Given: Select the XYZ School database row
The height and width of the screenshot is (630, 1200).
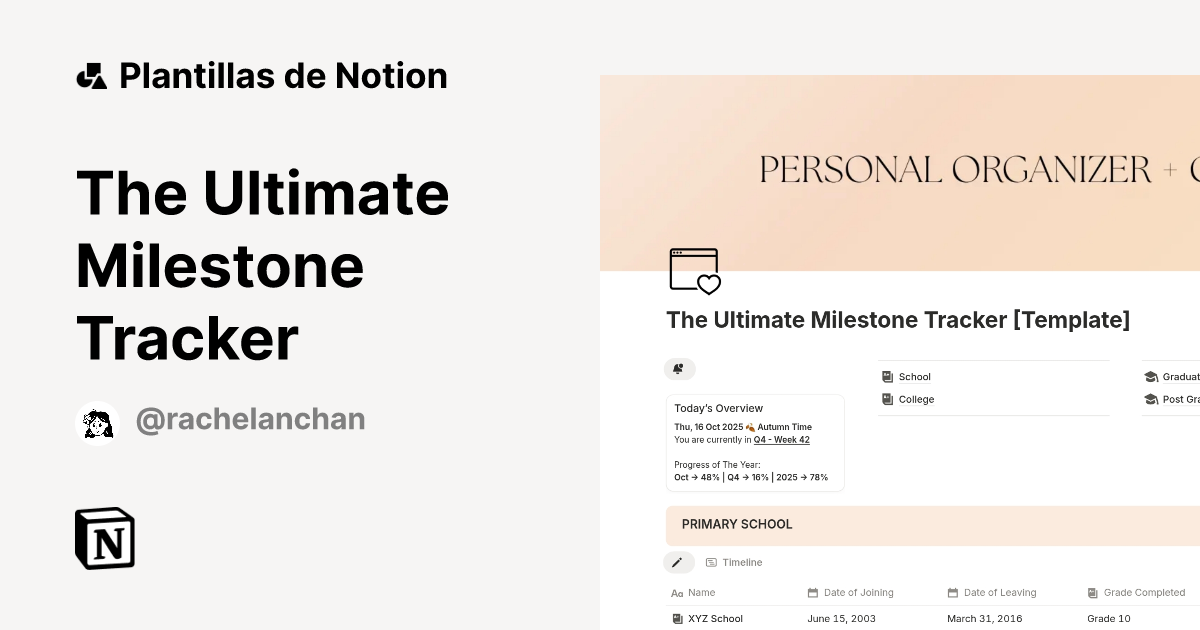Looking at the screenshot, I should [x=716, y=618].
